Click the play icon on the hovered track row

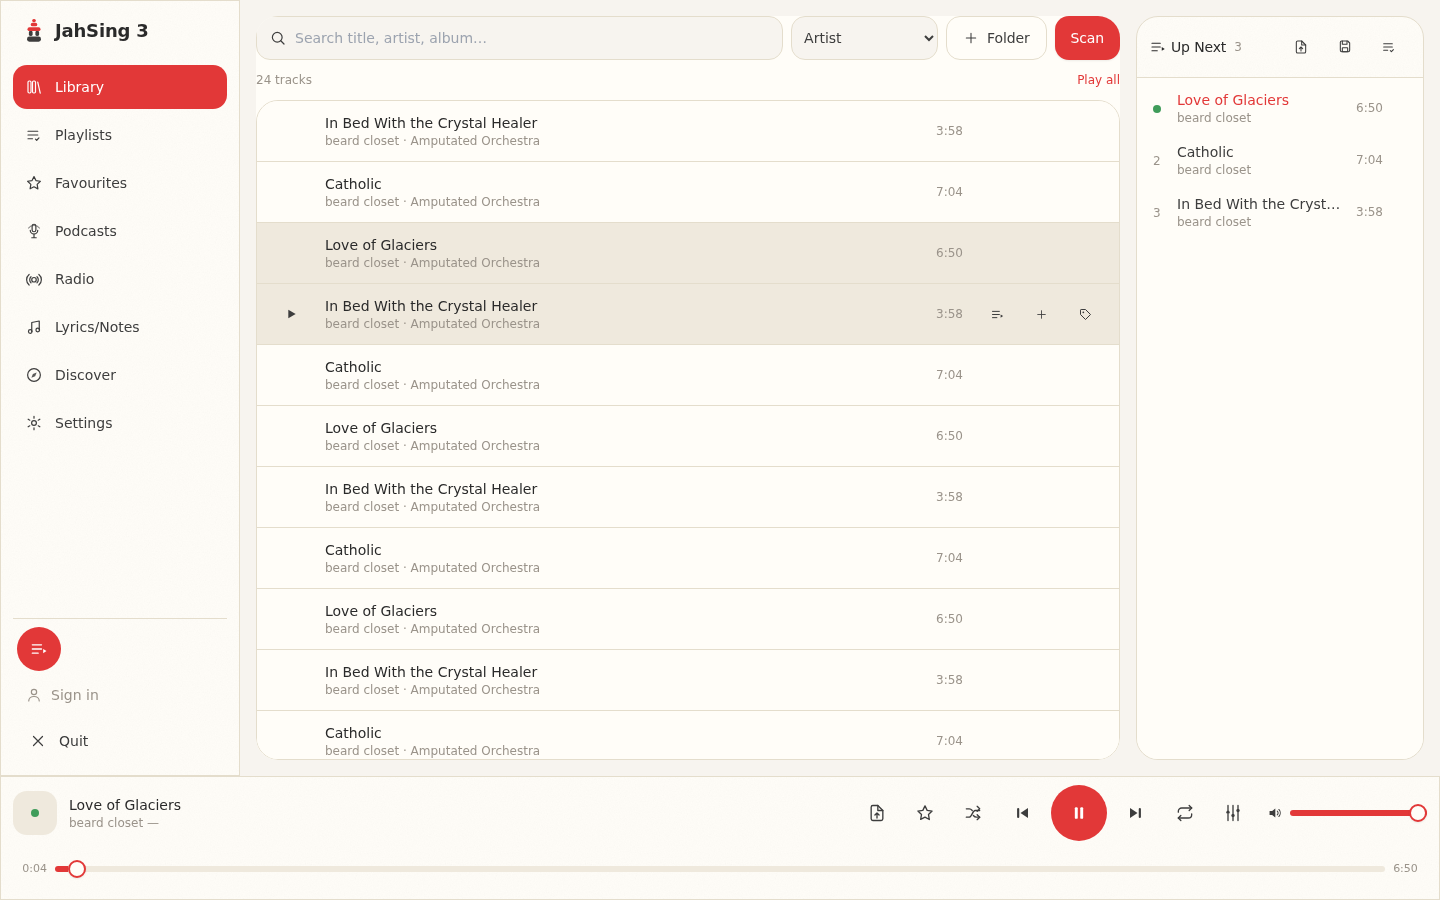click(291, 314)
